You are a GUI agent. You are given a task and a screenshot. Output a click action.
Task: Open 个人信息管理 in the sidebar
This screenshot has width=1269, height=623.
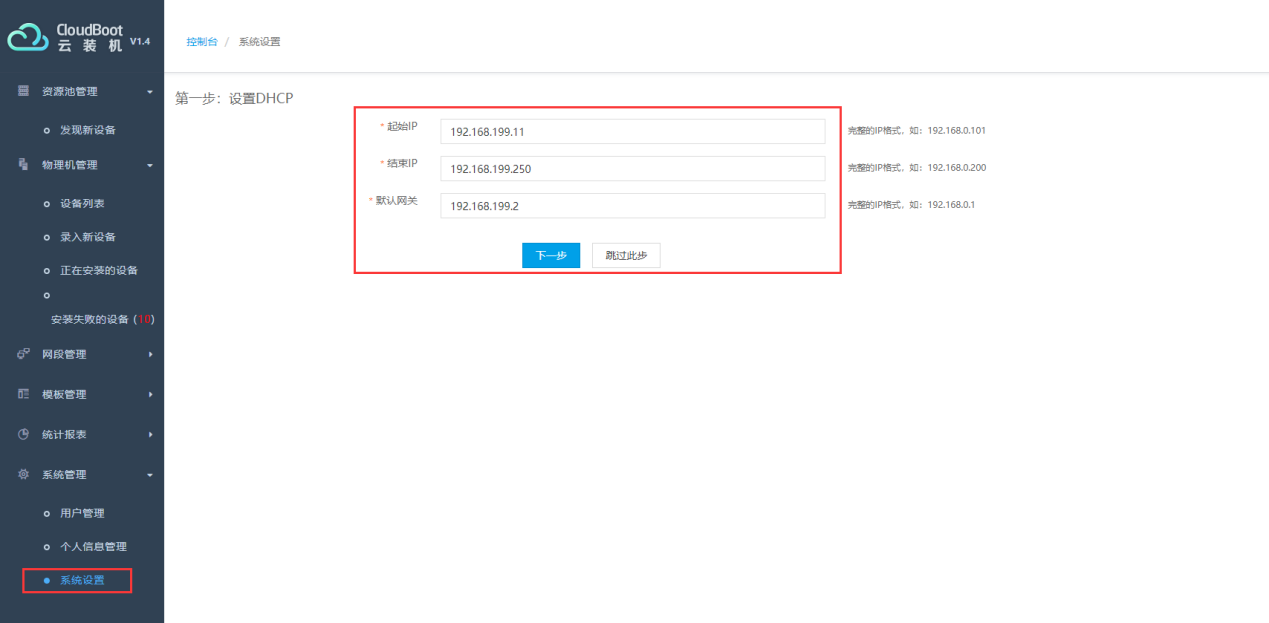click(93, 547)
